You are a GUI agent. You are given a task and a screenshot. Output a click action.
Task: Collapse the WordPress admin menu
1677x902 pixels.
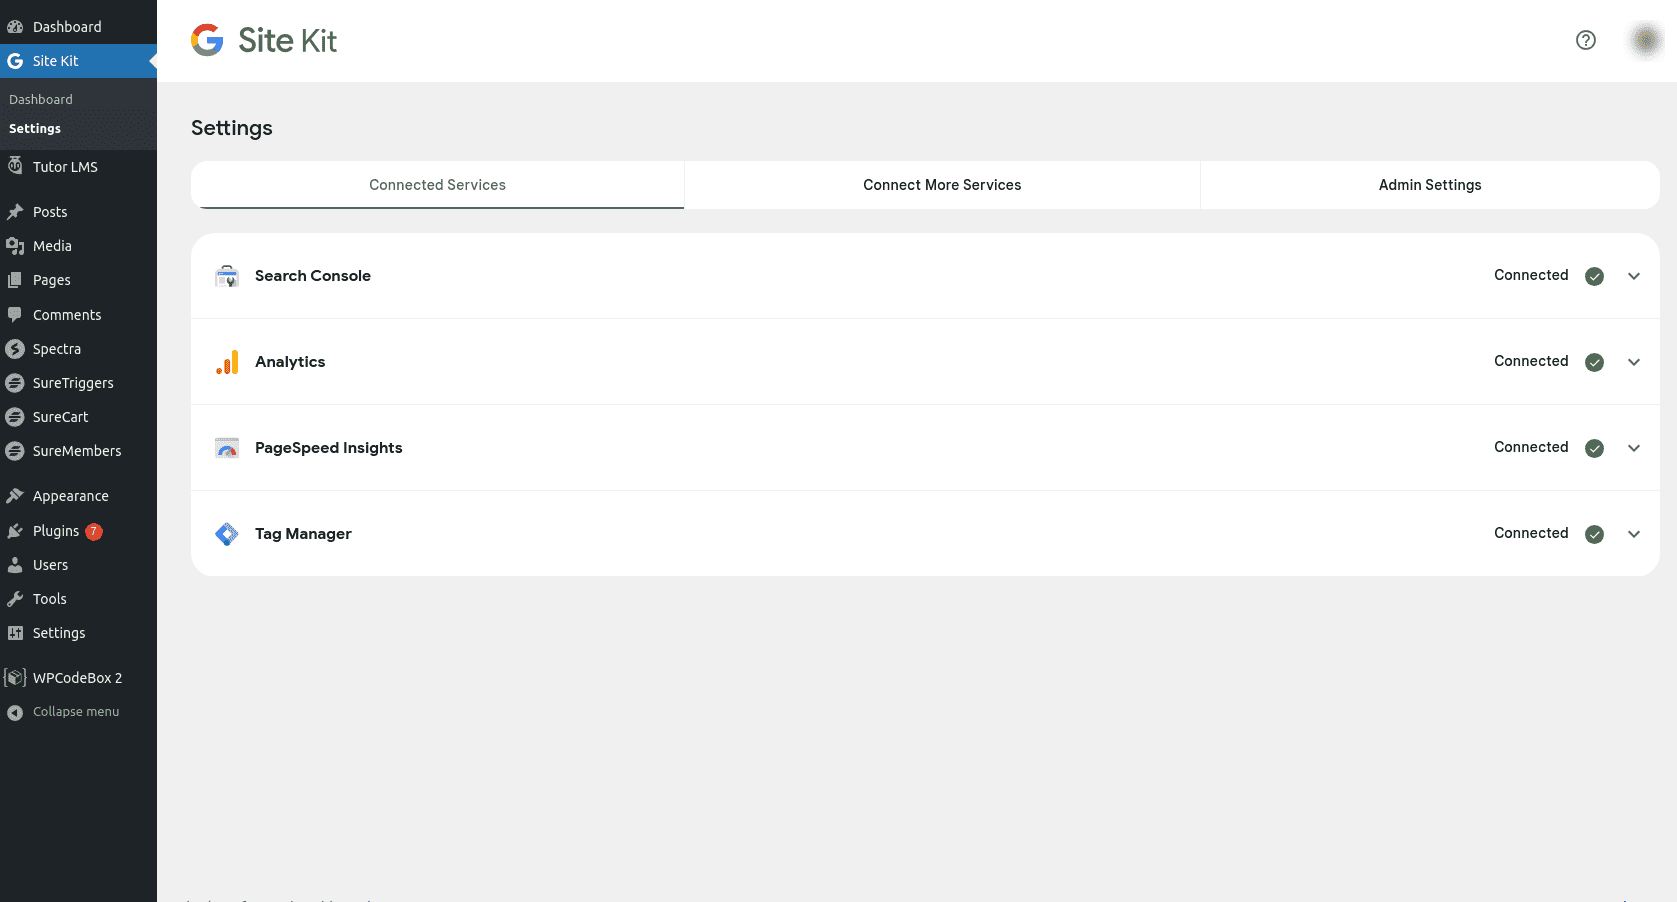pyautogui.click(x=63, y=711)
